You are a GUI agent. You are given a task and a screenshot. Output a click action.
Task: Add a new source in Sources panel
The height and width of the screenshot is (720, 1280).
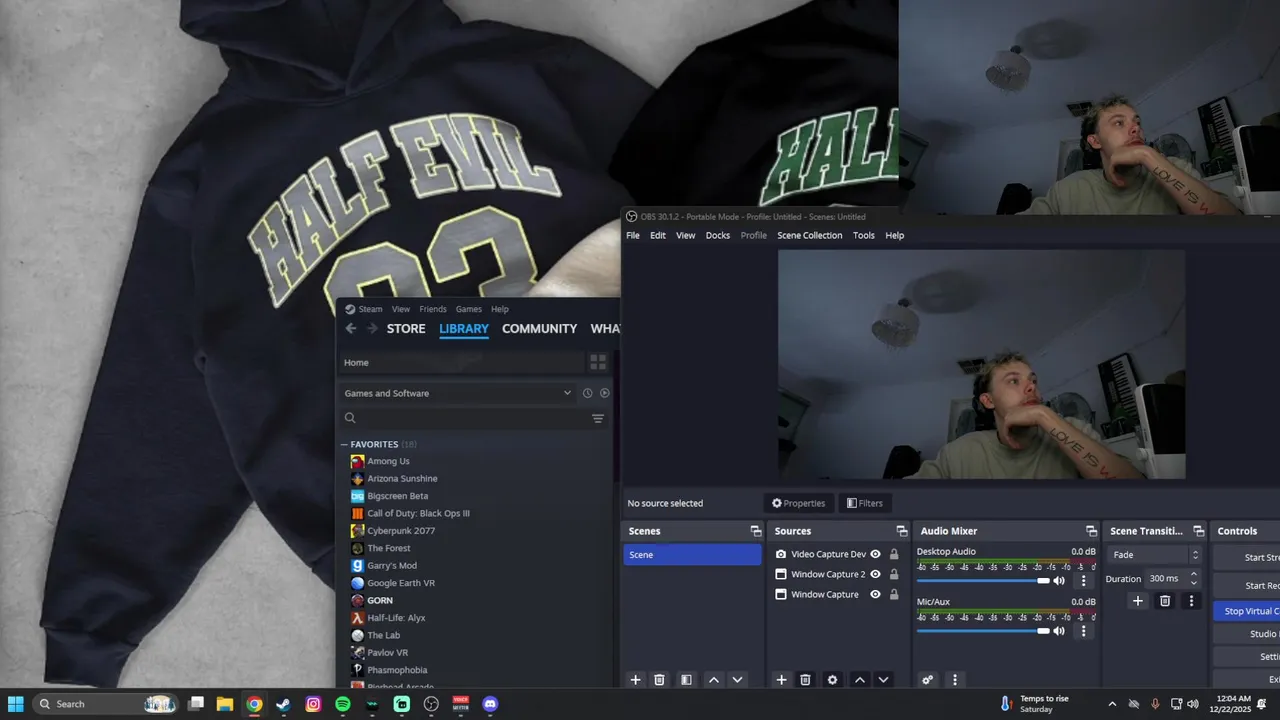tap(781, 680)
